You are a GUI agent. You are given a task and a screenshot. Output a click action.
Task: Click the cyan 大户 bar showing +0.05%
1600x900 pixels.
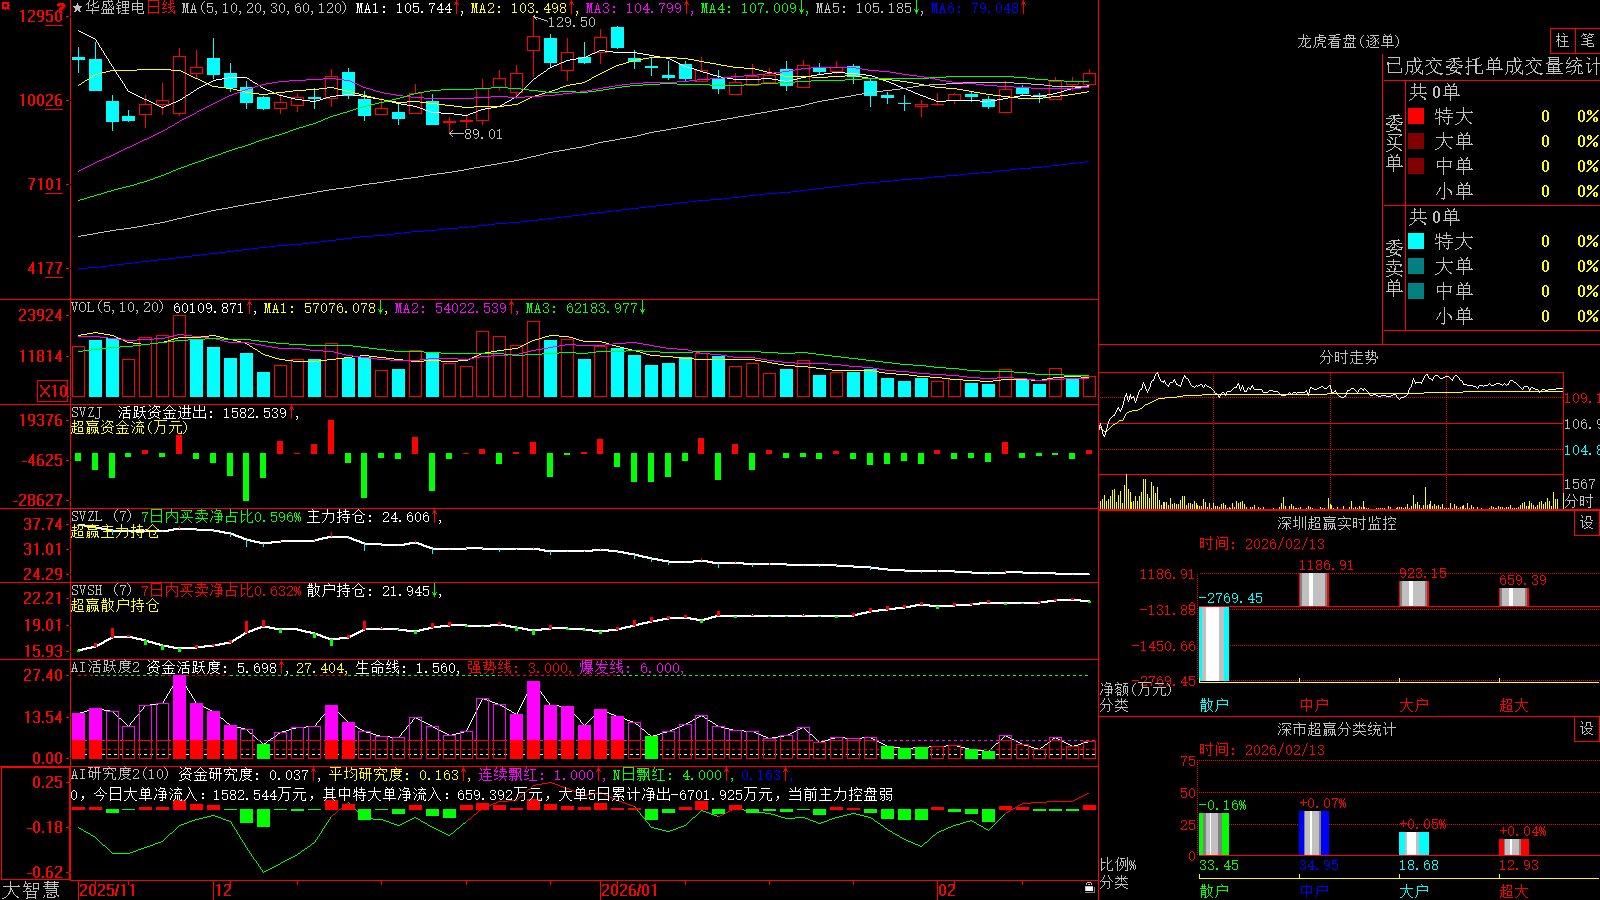pos(1414,844)
